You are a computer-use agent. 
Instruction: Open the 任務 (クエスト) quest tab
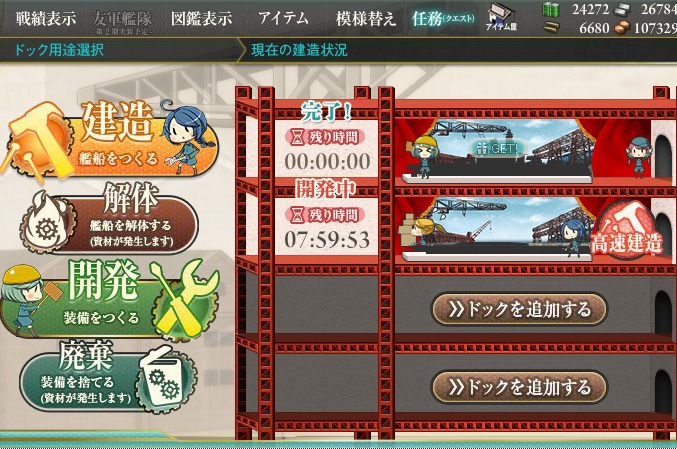click(443, 19)
